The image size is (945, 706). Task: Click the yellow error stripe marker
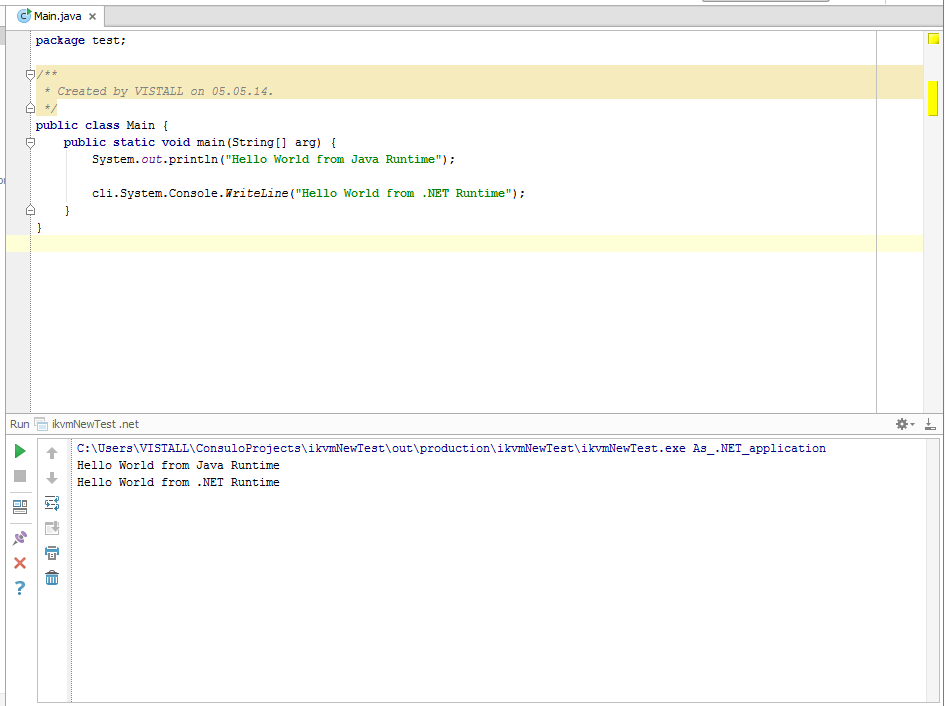933,99
